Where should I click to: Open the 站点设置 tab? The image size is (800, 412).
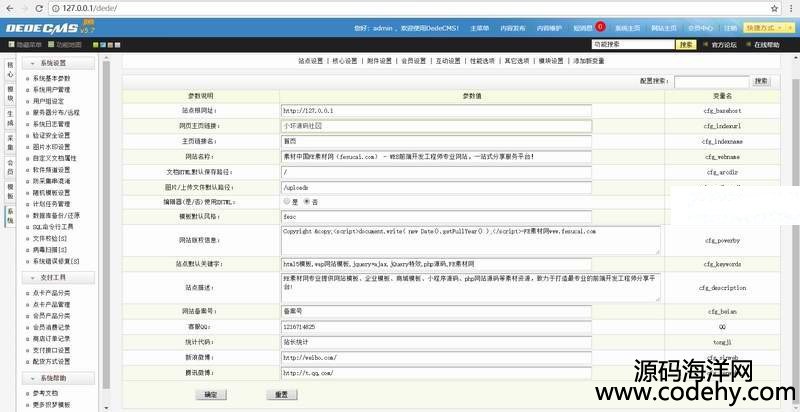[311, 61]
